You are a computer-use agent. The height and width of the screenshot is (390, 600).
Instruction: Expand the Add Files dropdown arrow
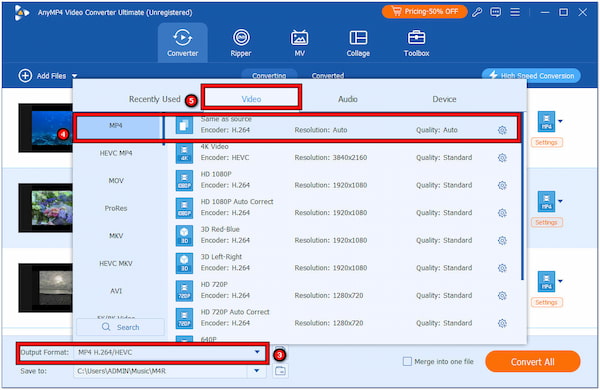[x=75, y=76]
